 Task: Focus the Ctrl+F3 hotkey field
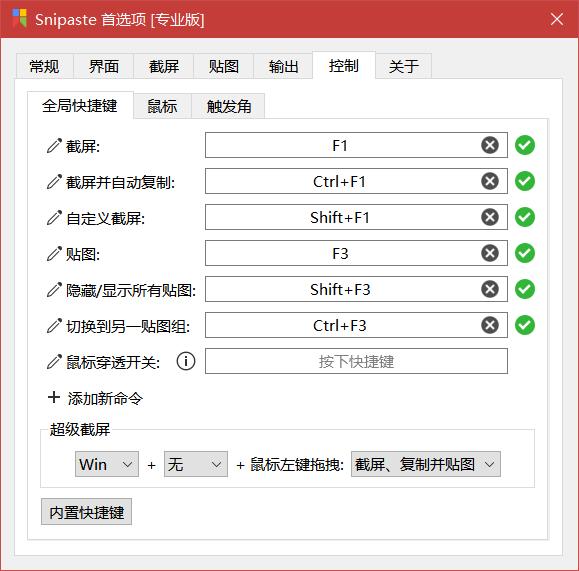pyautogui.click(x=356, y=325)
